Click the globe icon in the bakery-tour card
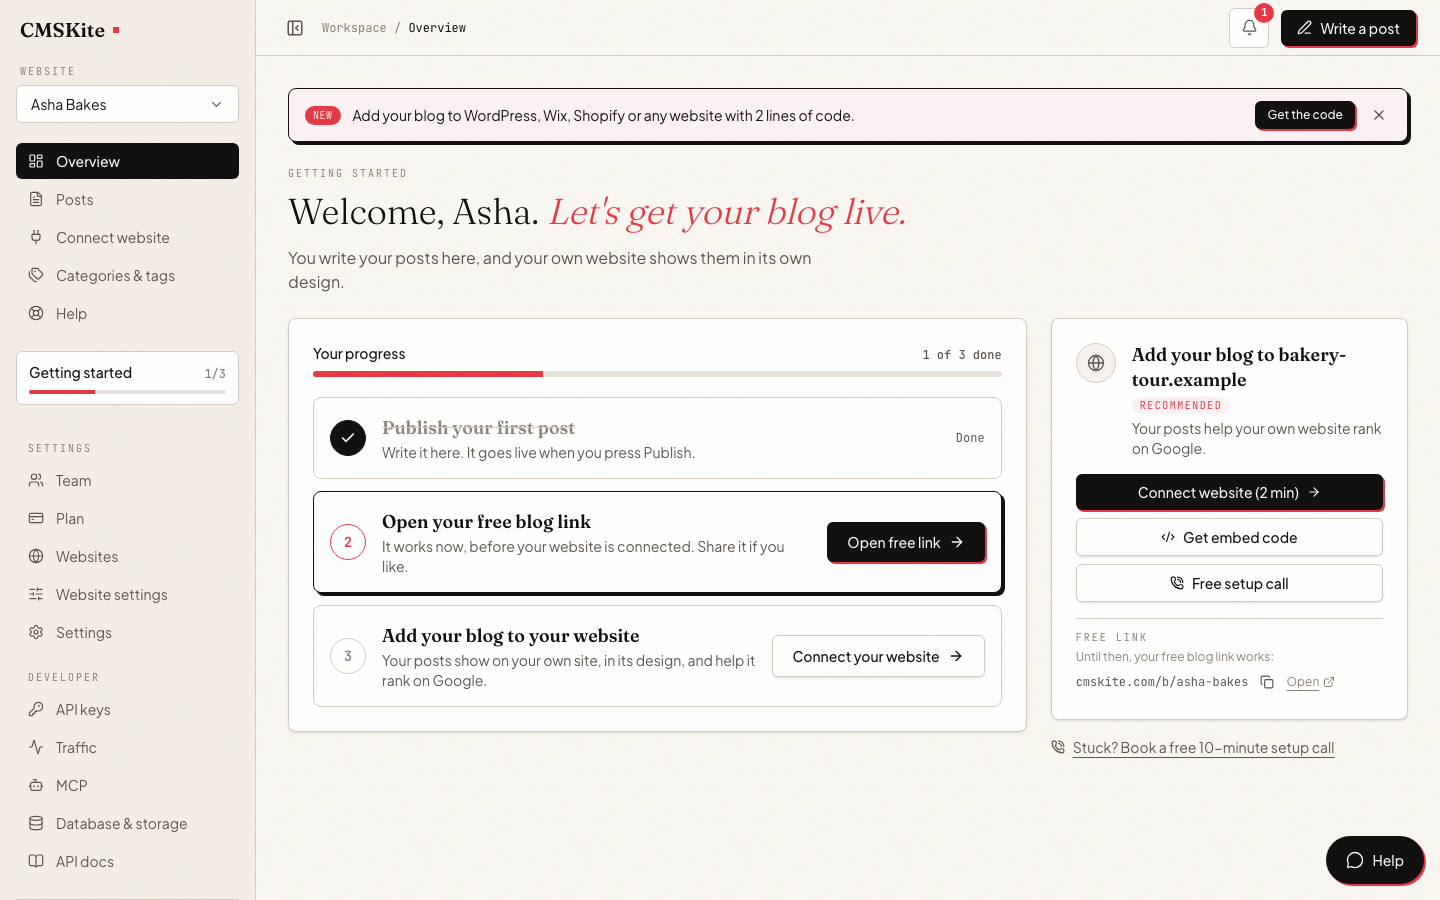Viewport: 1440px width, 900px height. click(x=1096, y=363)
